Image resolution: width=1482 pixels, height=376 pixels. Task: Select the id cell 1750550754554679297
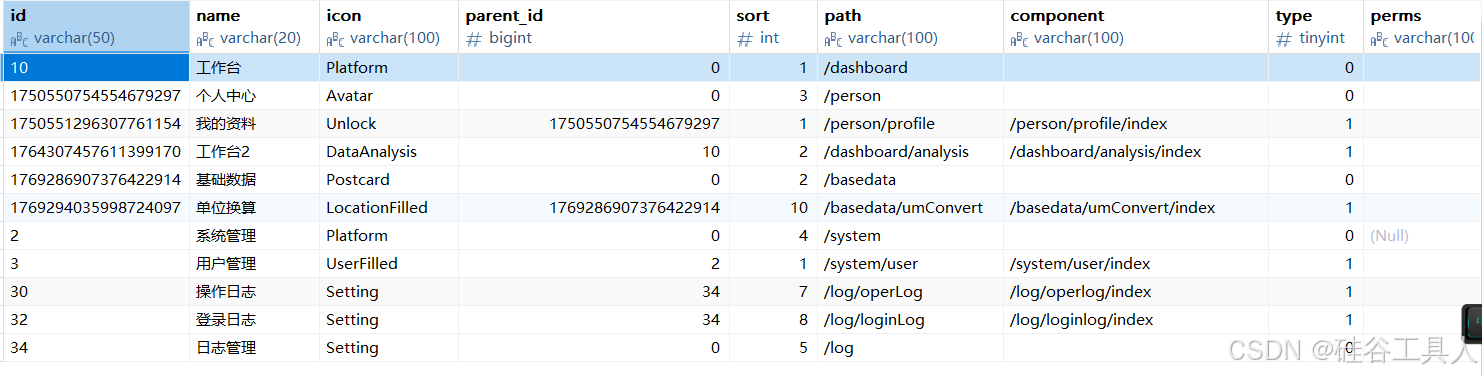pyautogui.click(x=95, y=96)
